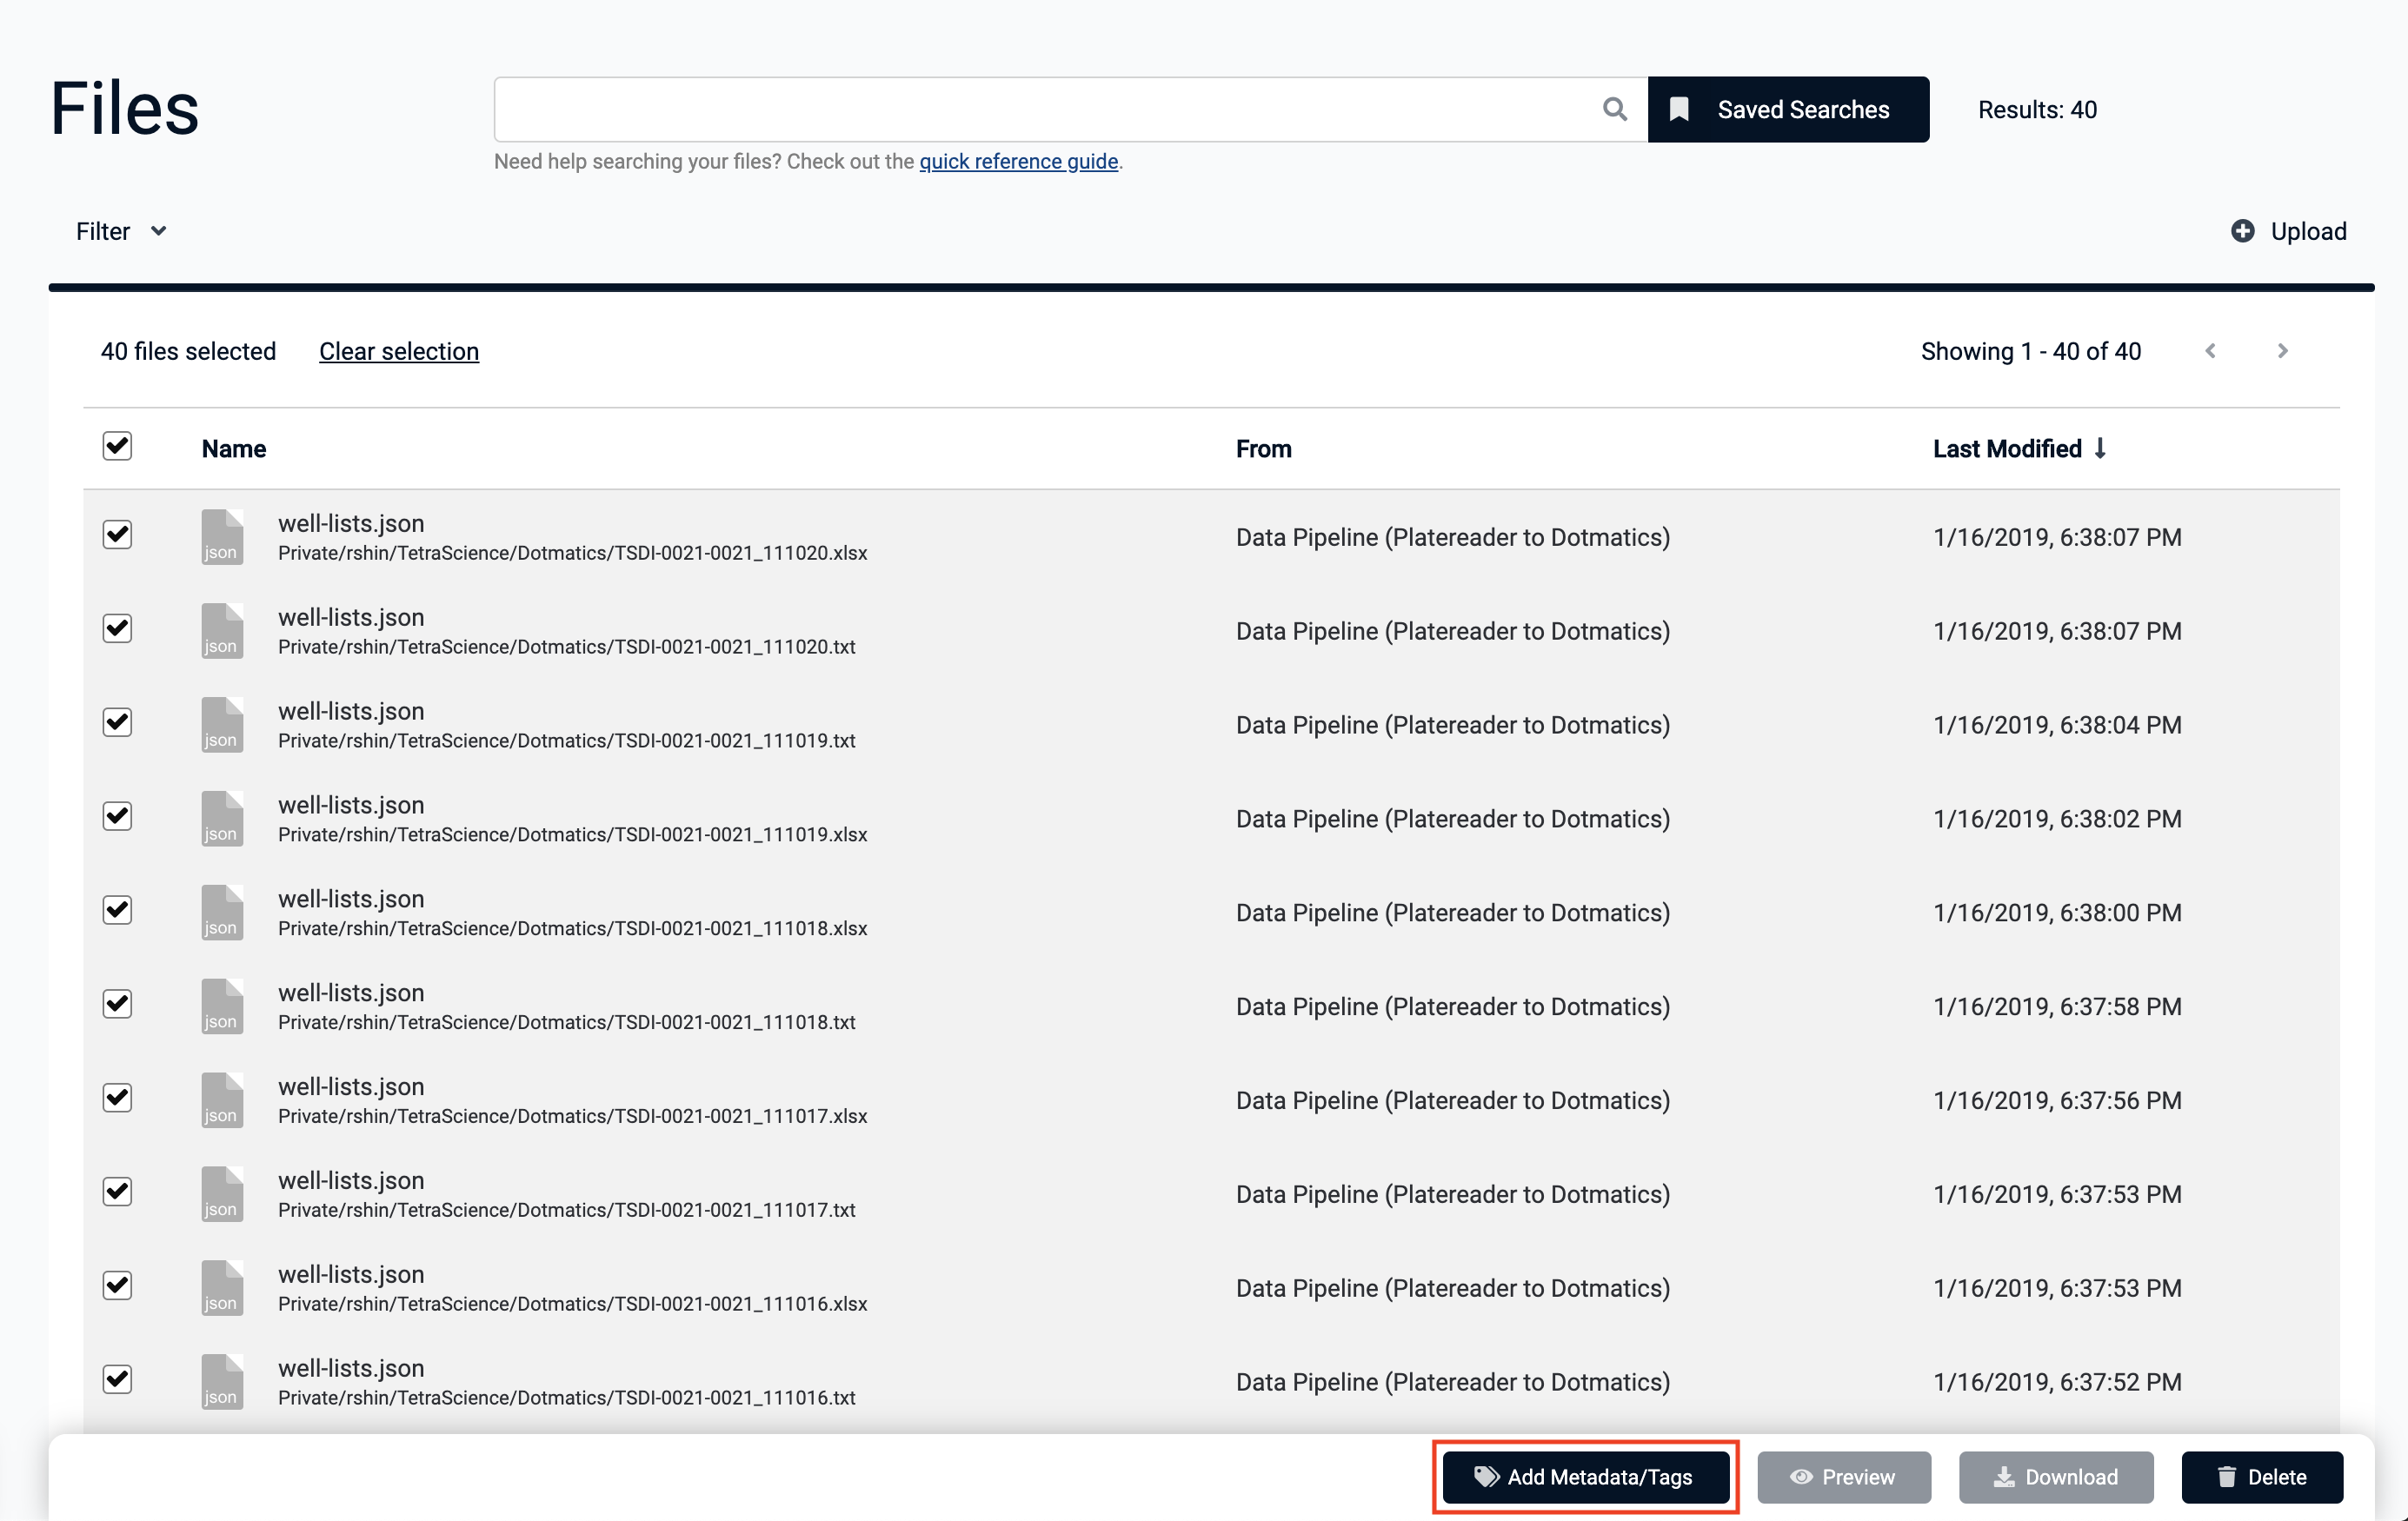Uncheck the TSDI-0021-0021_111019.txt row checkbox

coord(117,722)
